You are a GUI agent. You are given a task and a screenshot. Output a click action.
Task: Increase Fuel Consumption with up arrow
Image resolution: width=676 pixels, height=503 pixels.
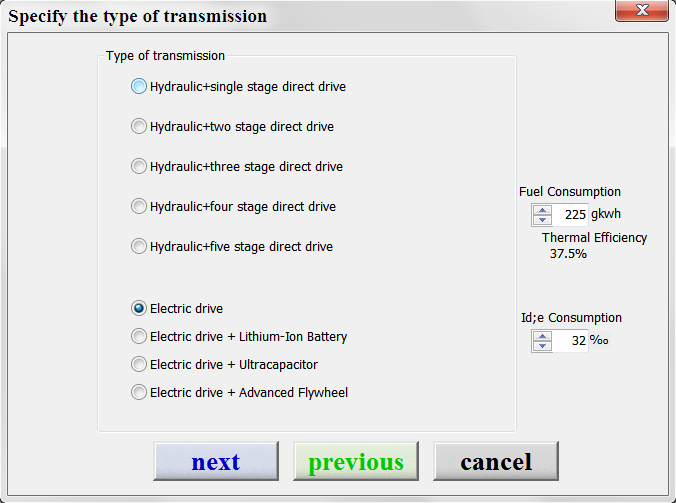542,210
